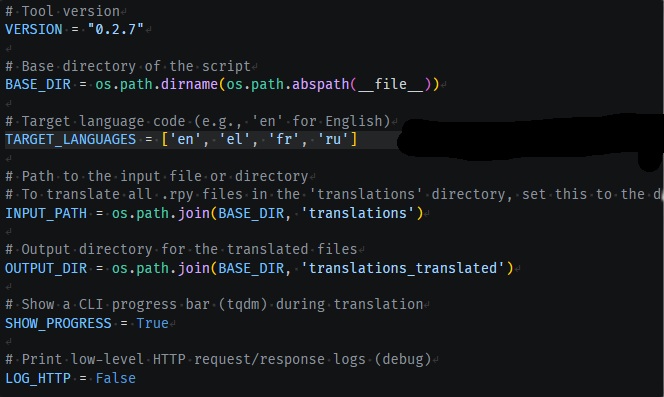
Task: Click the 'translations_translated' string
Action: 403,268
